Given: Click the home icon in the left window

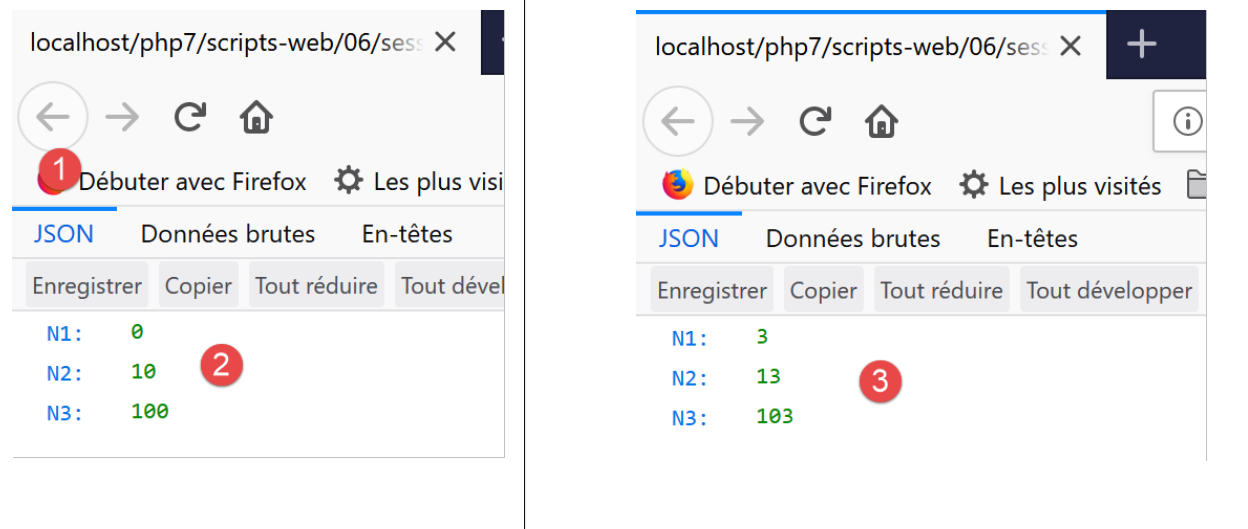Looking at the screenshot, I should point(257,118).
